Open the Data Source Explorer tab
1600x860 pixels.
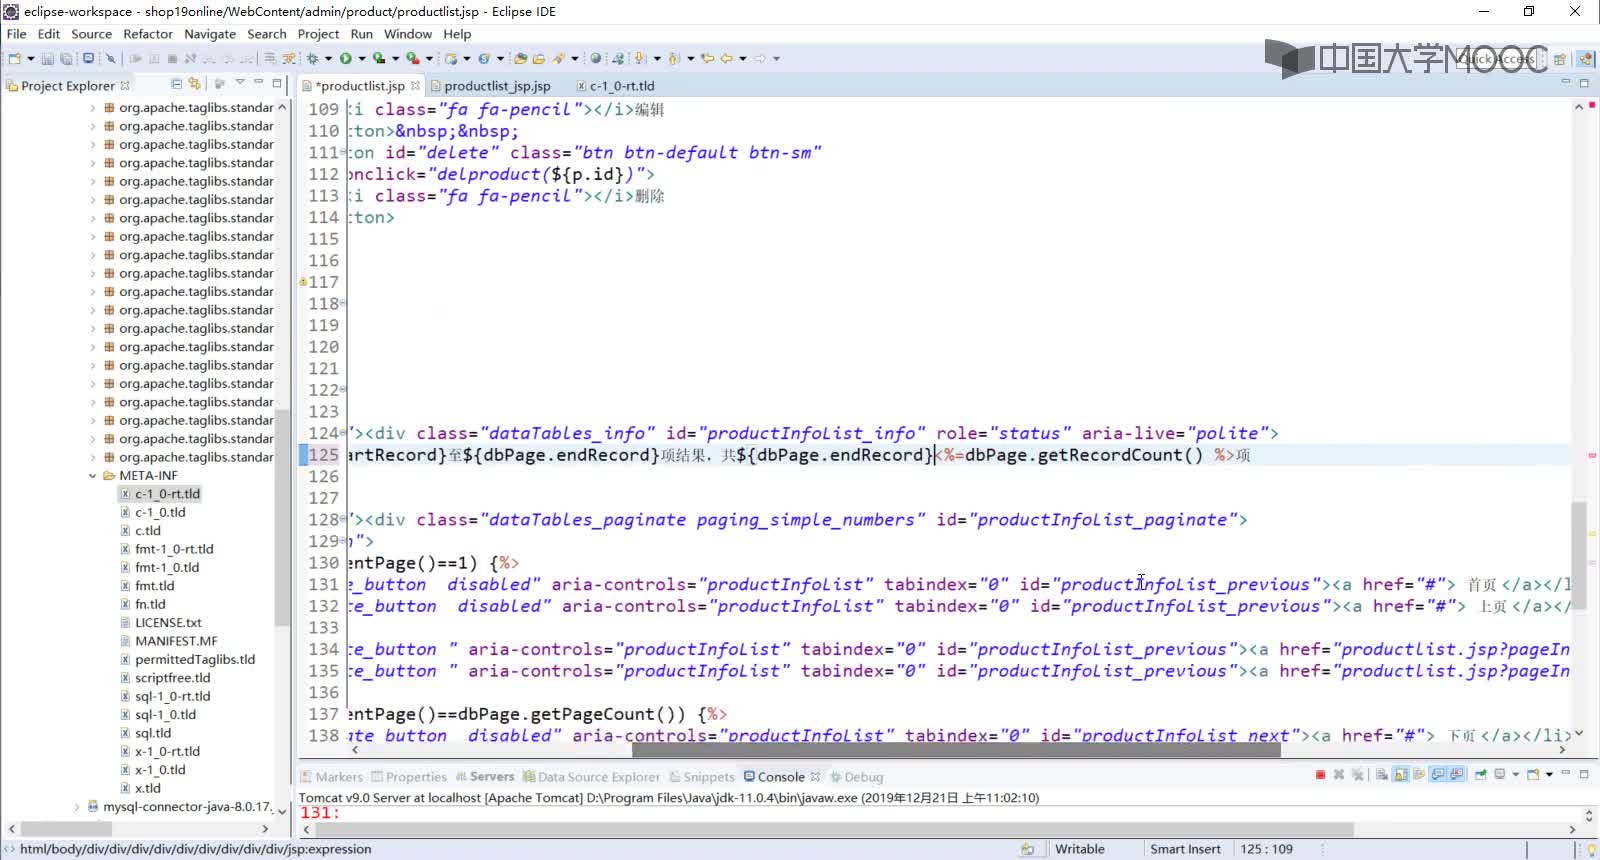point(591,777)
